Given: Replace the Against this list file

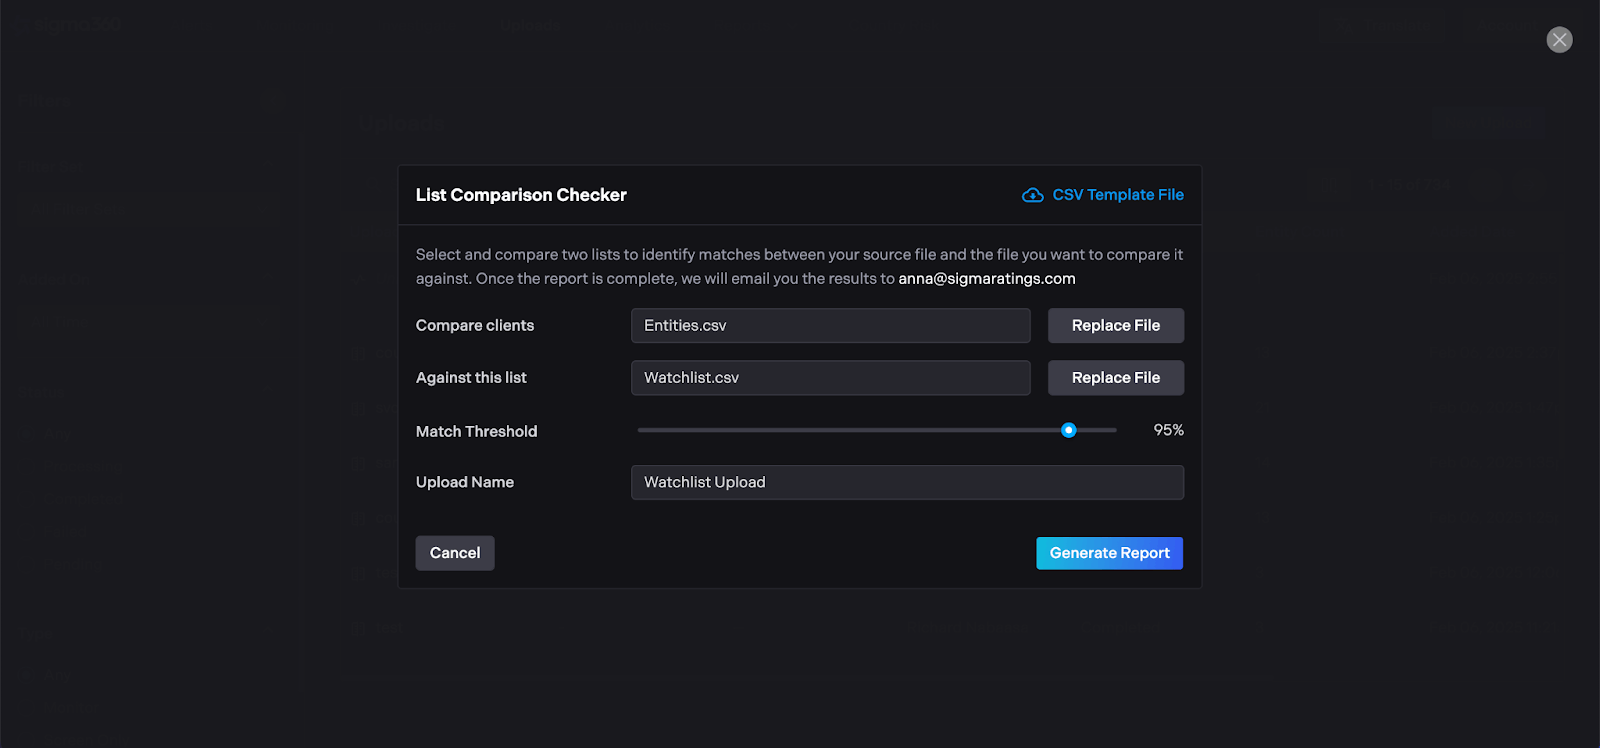Looking at the screenshot, I should pyautogui.click(x=1115, y=378).
